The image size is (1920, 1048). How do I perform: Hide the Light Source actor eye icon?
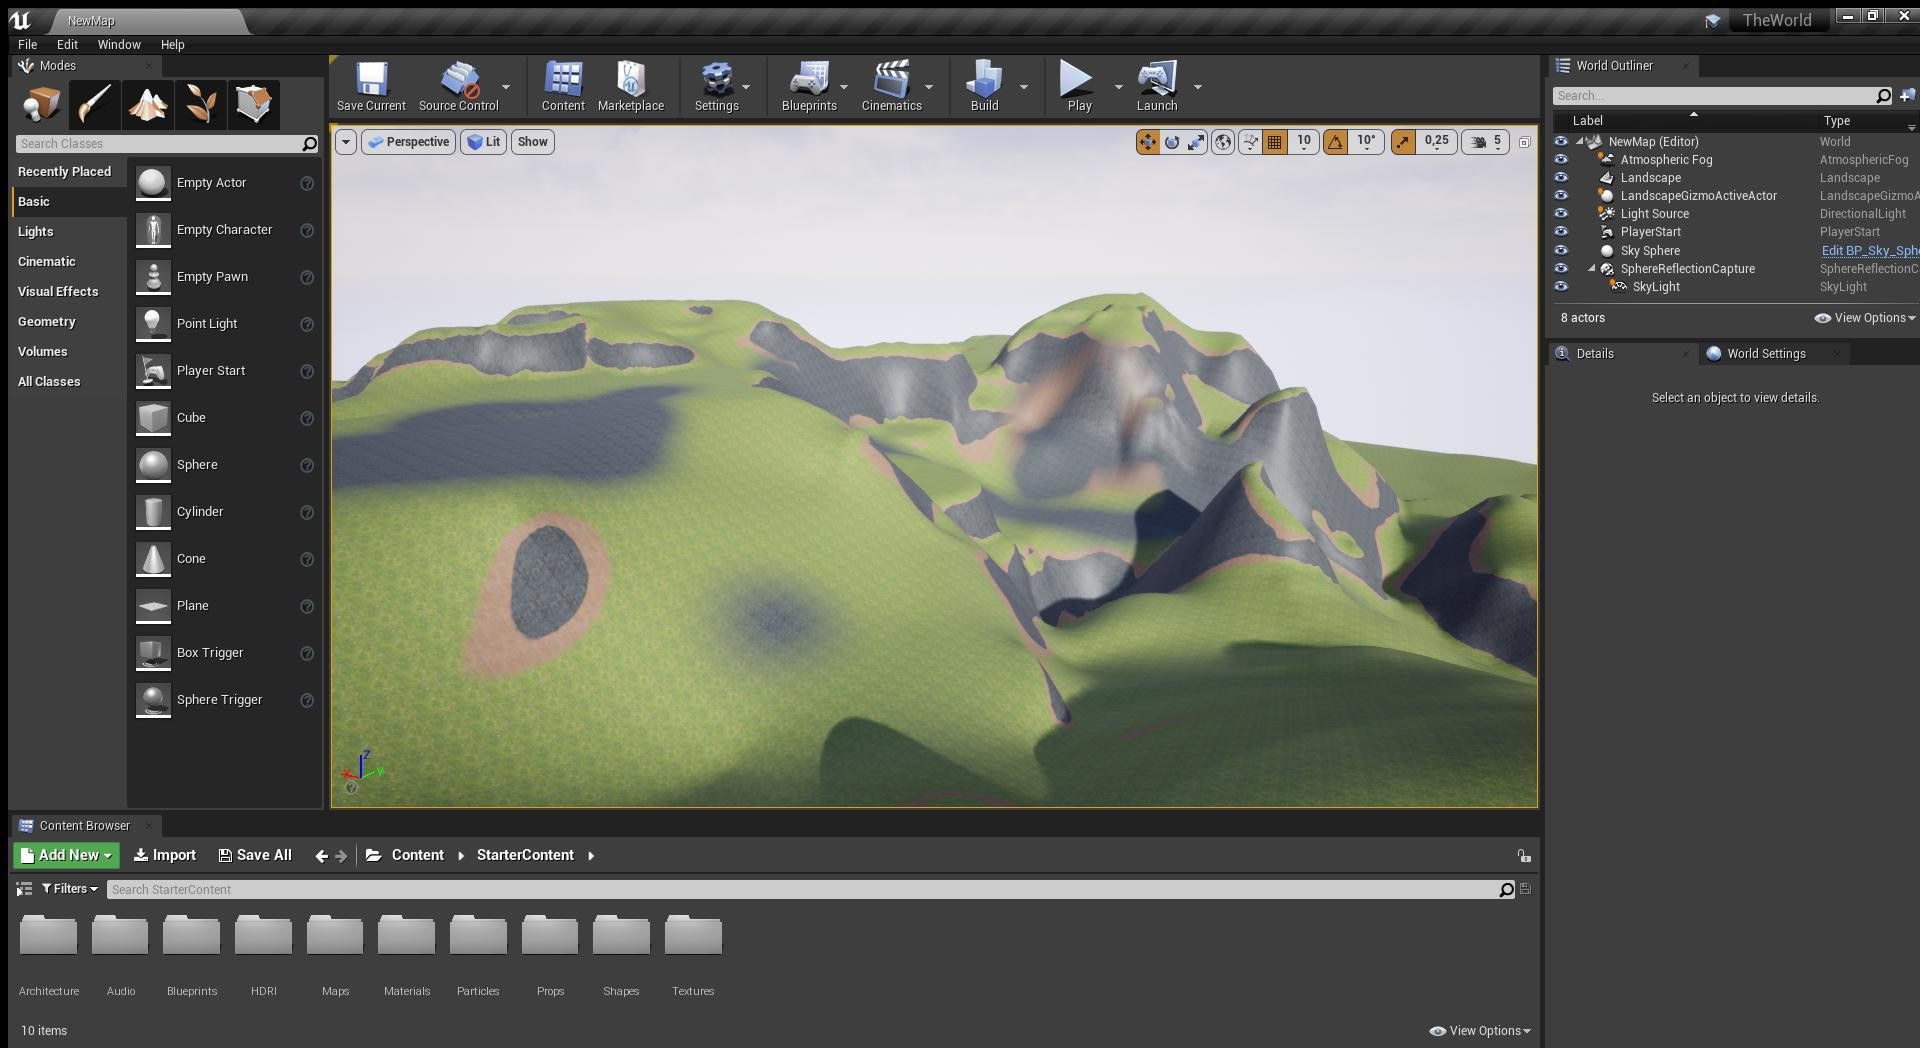click(1561, 214)
